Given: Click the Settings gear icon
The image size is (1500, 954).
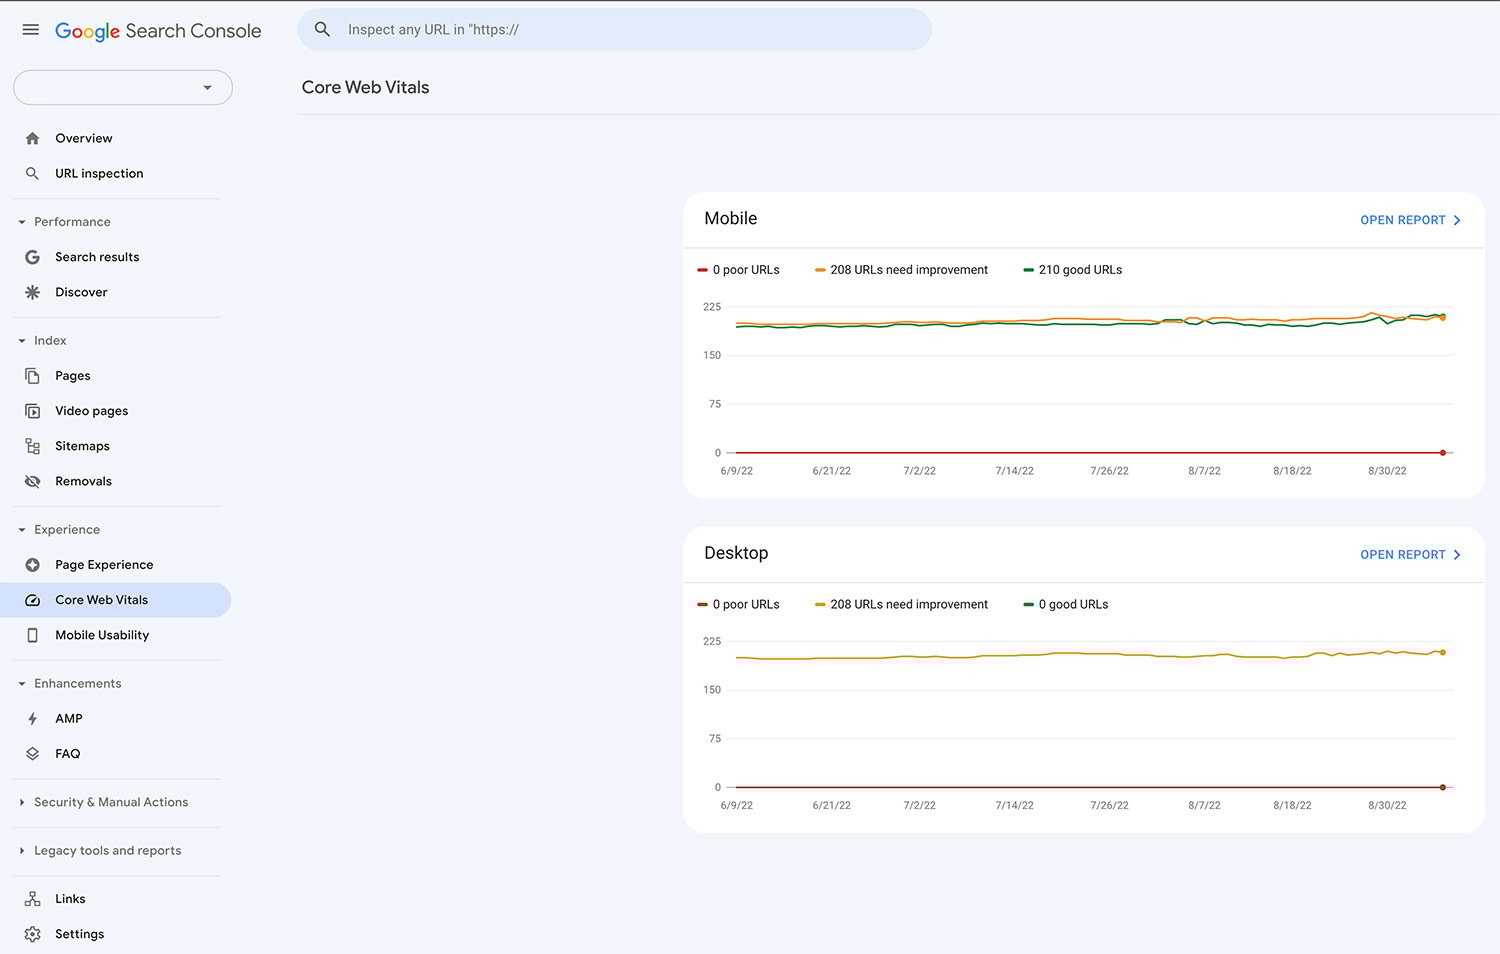Looking at the screenshot, I should pyautogui.click(x=32, y=934).
